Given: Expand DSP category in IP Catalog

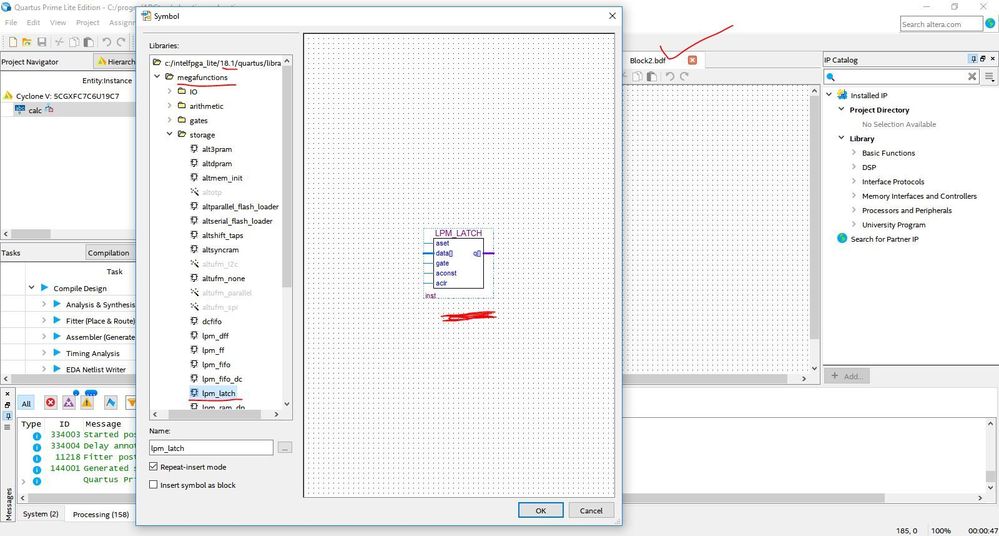Looking at the screenshot, I should [854, 167].
